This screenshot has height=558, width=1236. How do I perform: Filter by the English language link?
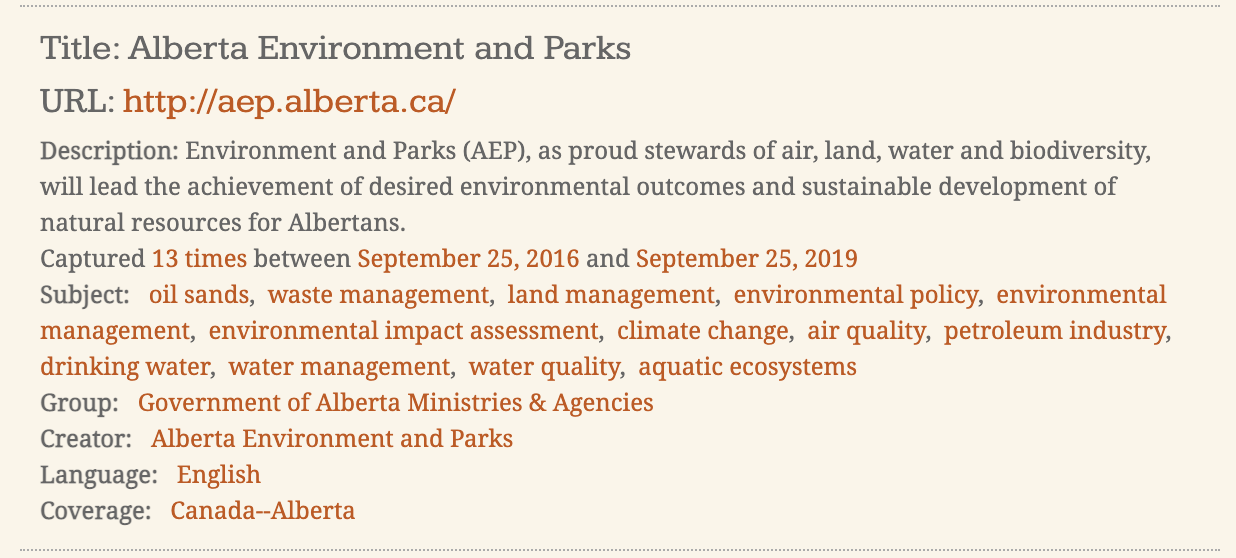pos(219,475)
